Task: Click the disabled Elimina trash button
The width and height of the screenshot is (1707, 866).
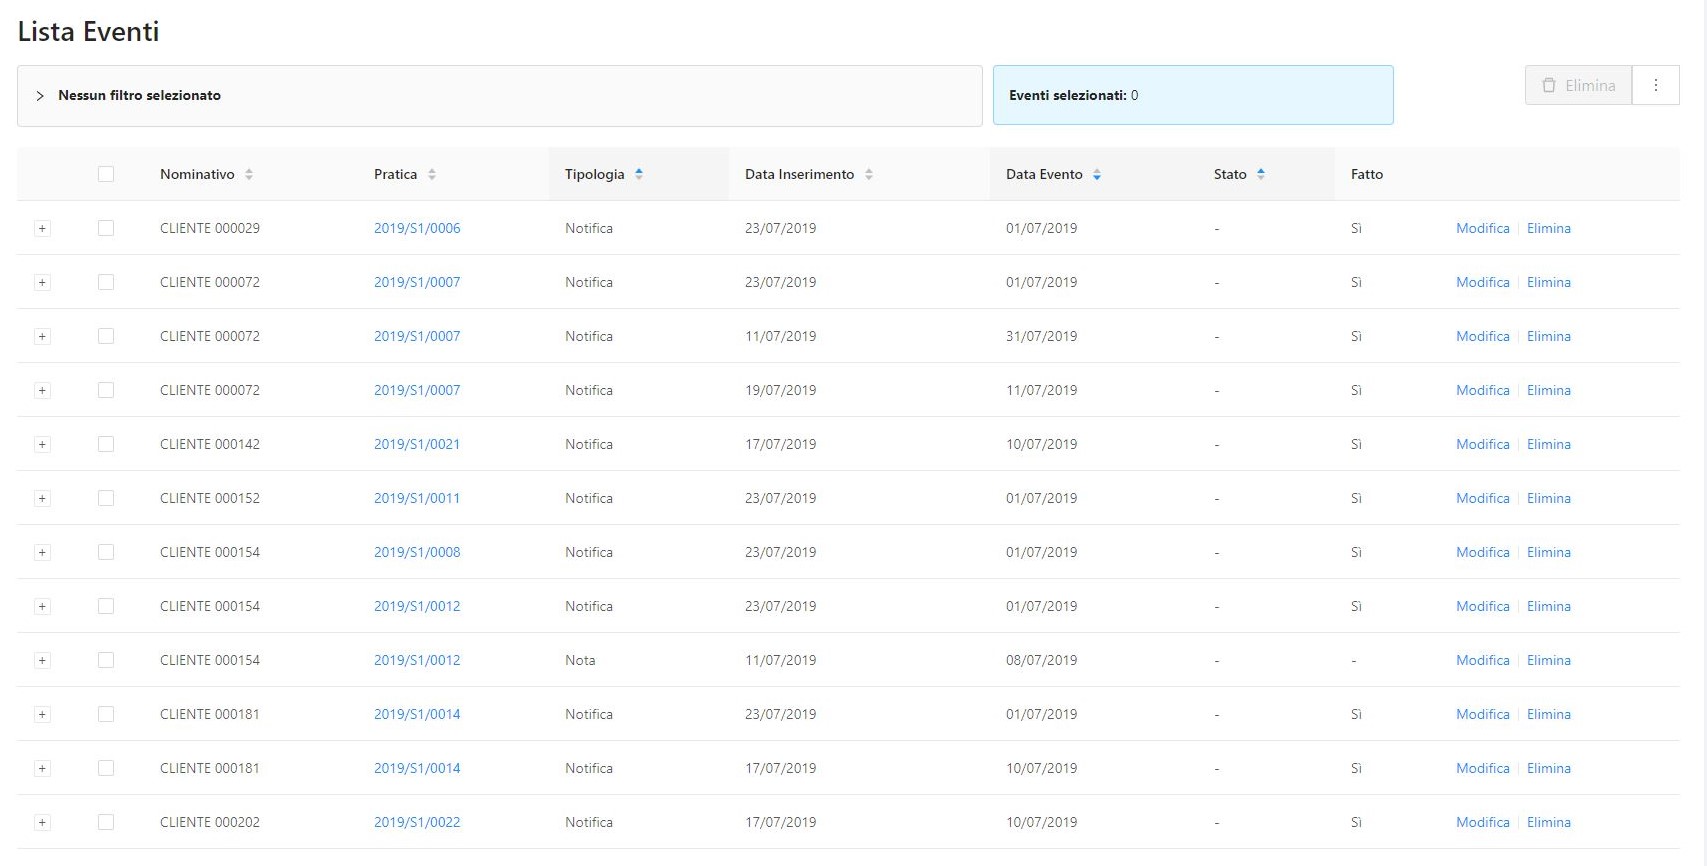Action: pyautogui.click(x=1578, y=86)
